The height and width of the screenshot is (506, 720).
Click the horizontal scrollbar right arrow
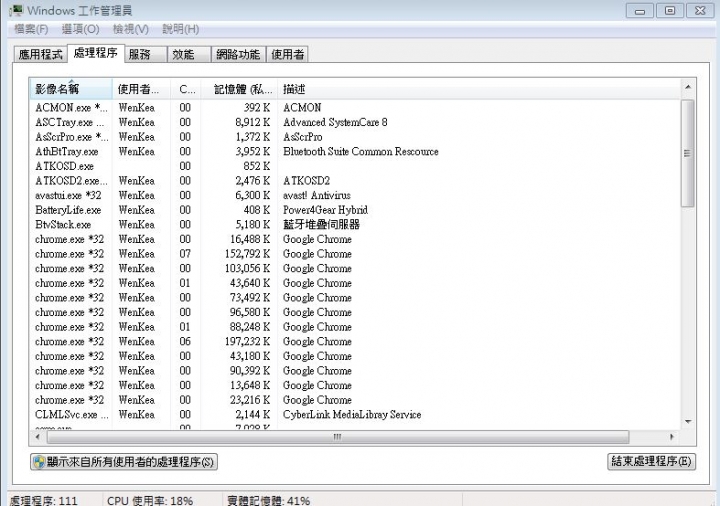[x=672, y=437]
